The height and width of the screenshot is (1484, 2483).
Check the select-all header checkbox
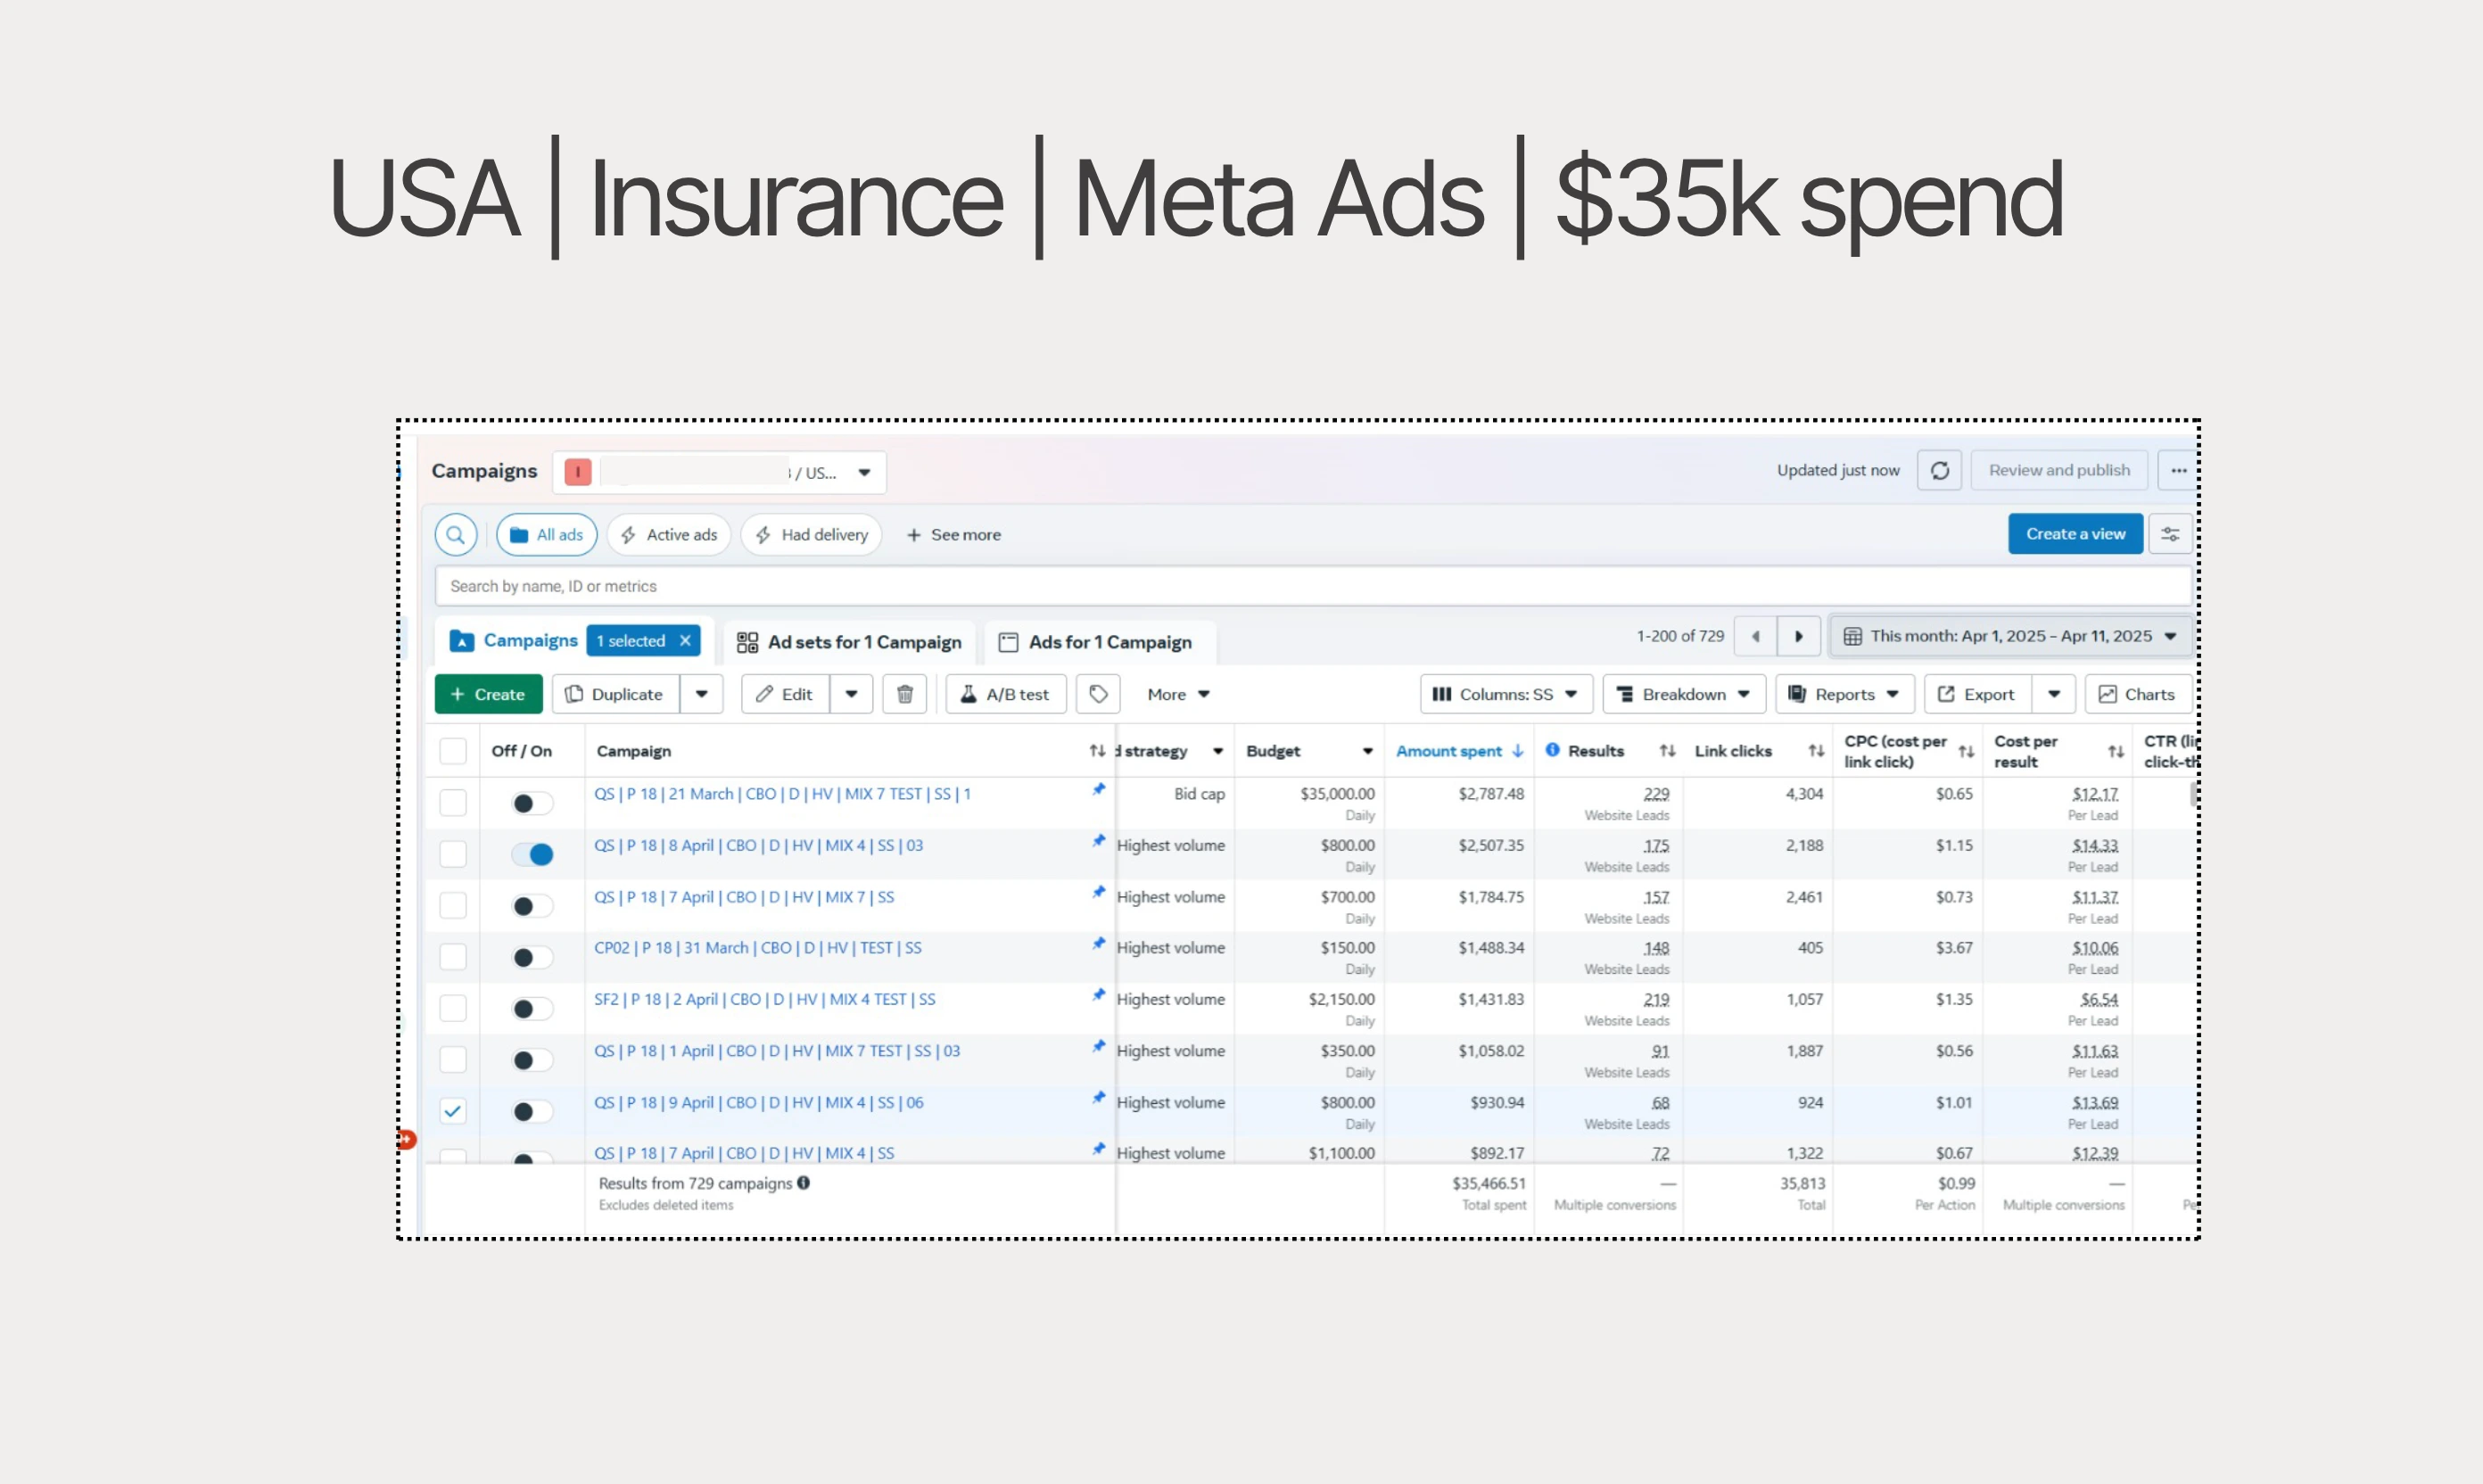click(x=453, y=751)
